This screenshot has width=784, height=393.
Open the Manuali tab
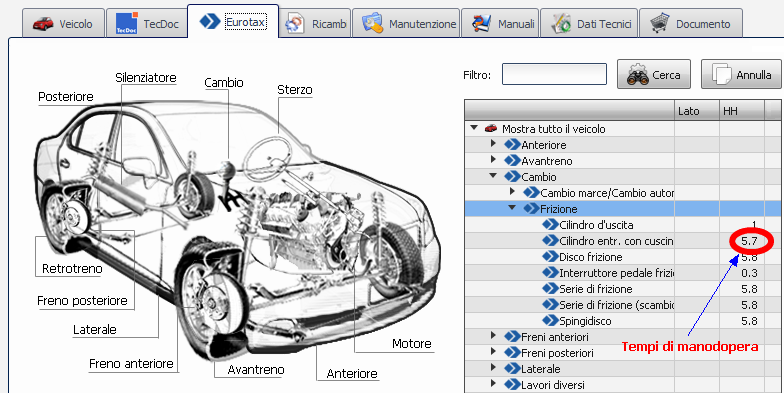500,23
